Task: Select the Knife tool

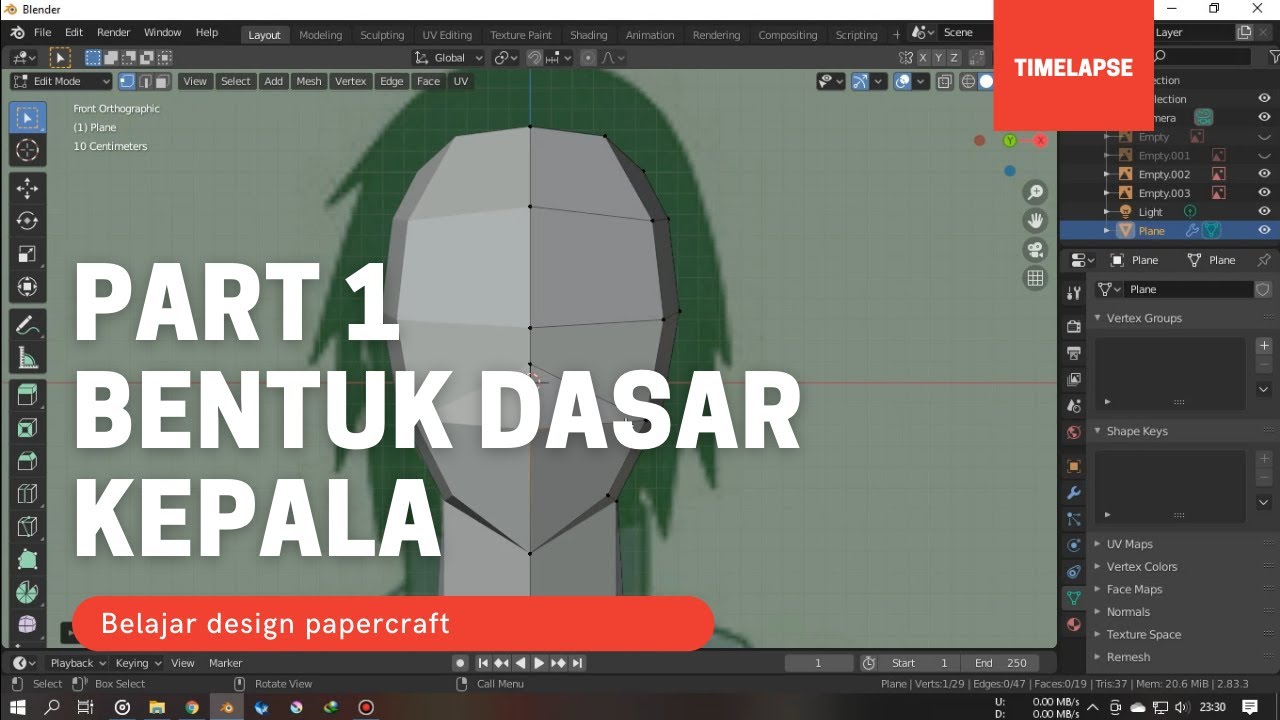Action: (27, 527)
